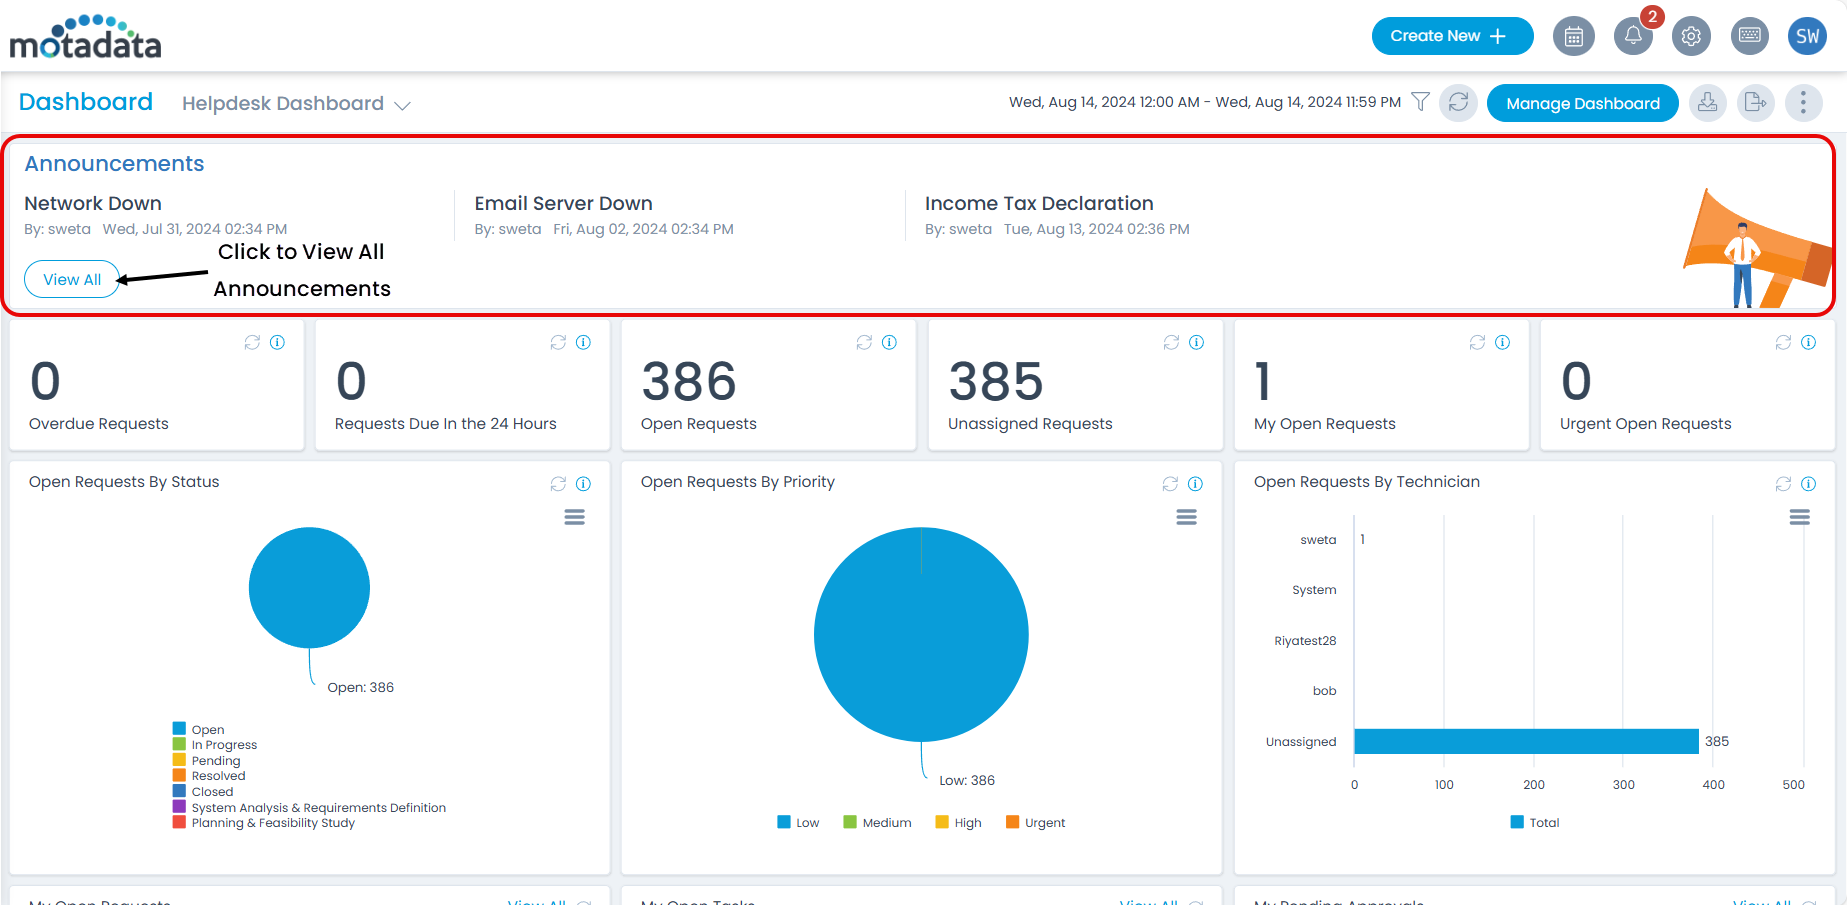This screenshot has width=1847, height=905.
Task: Open hamburger menu of Open Requests By Status
Action: [574, 517]
